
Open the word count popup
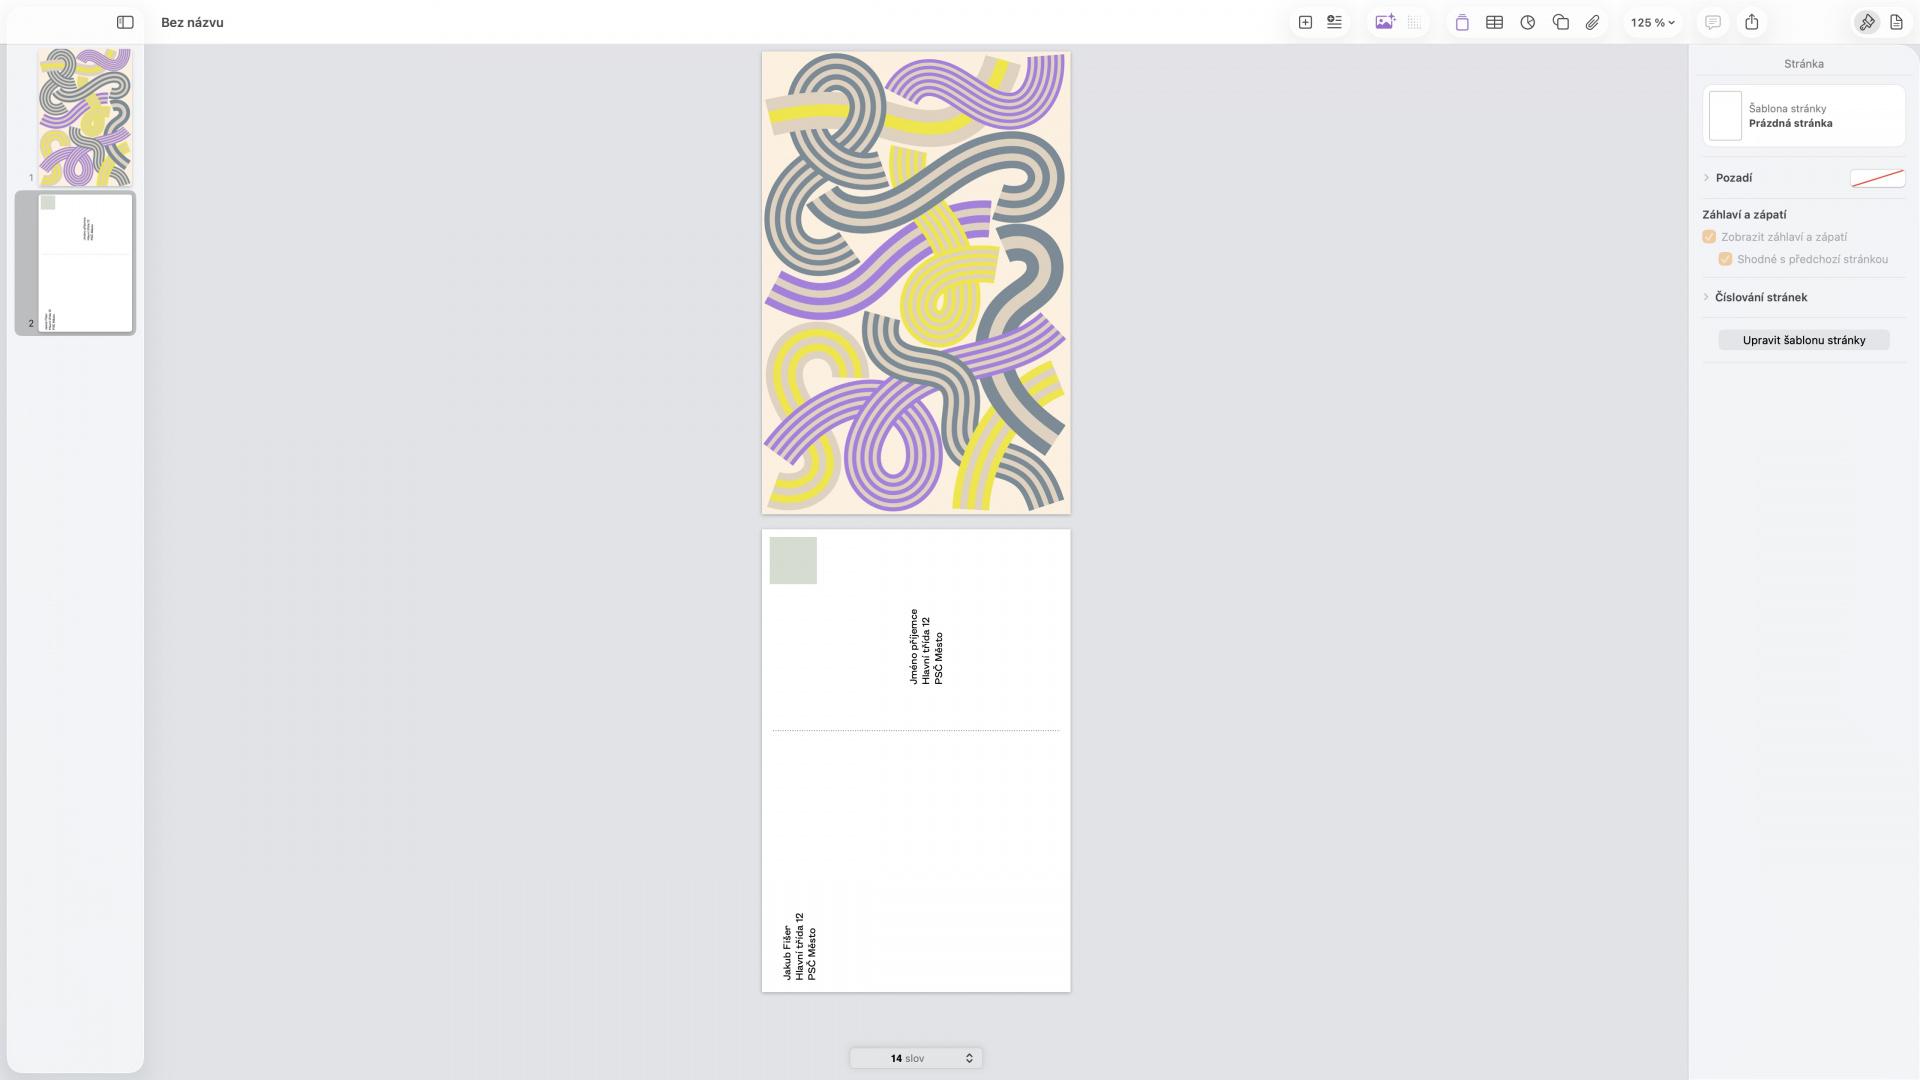[x=916, y=1058]
